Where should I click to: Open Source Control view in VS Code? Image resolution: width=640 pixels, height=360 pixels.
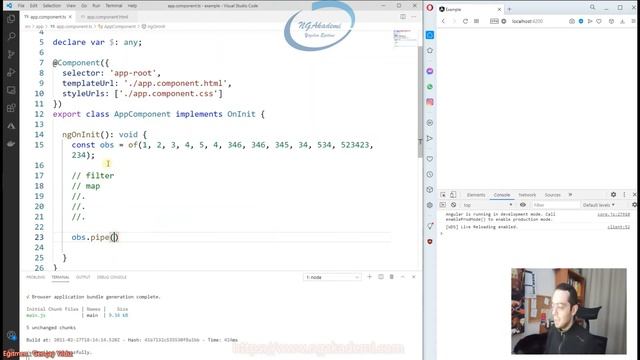[11, 54]
